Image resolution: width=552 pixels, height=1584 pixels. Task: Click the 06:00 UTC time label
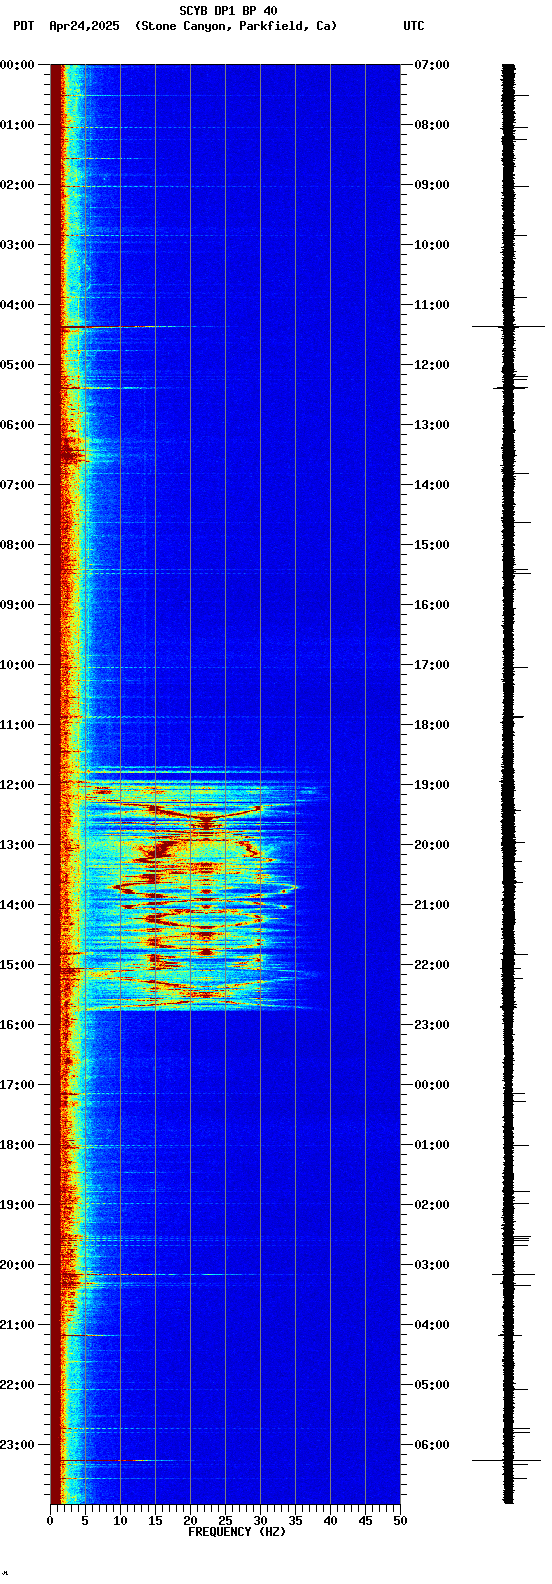tap(432, 1445)
